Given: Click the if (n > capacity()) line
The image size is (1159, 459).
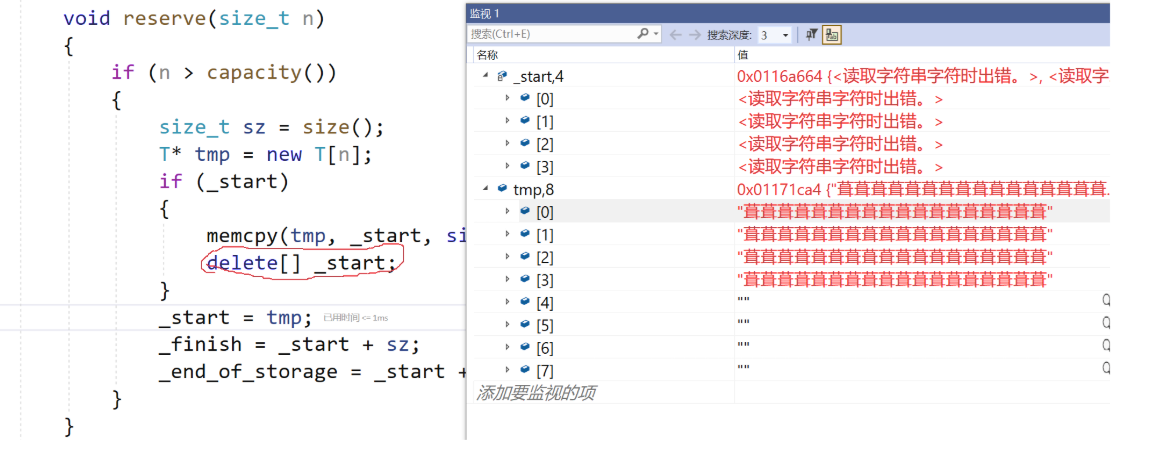Looking at the screenshot, I should click(x=224, y=72).
